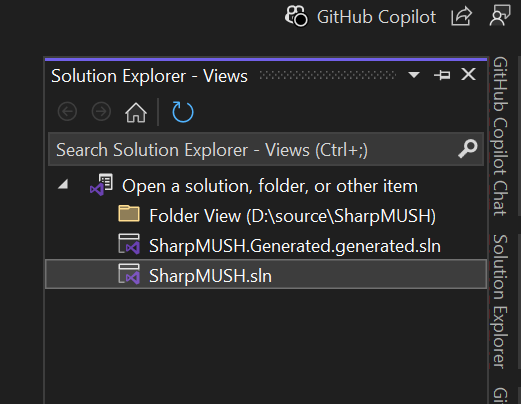
Task: Click the Share arrow icon
Action: 461,16
